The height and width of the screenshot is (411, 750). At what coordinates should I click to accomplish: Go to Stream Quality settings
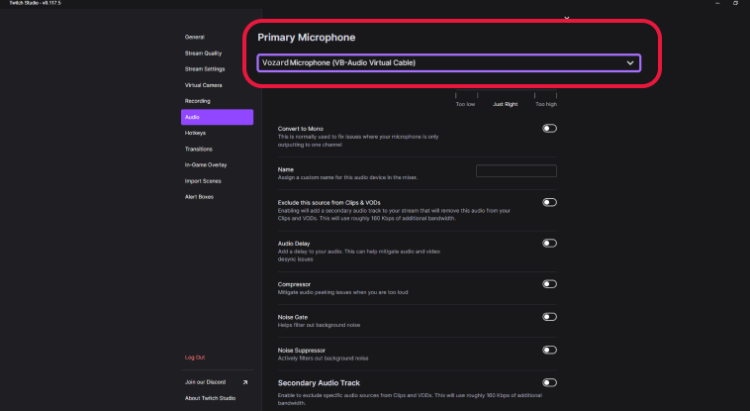(x=203, y=53)
